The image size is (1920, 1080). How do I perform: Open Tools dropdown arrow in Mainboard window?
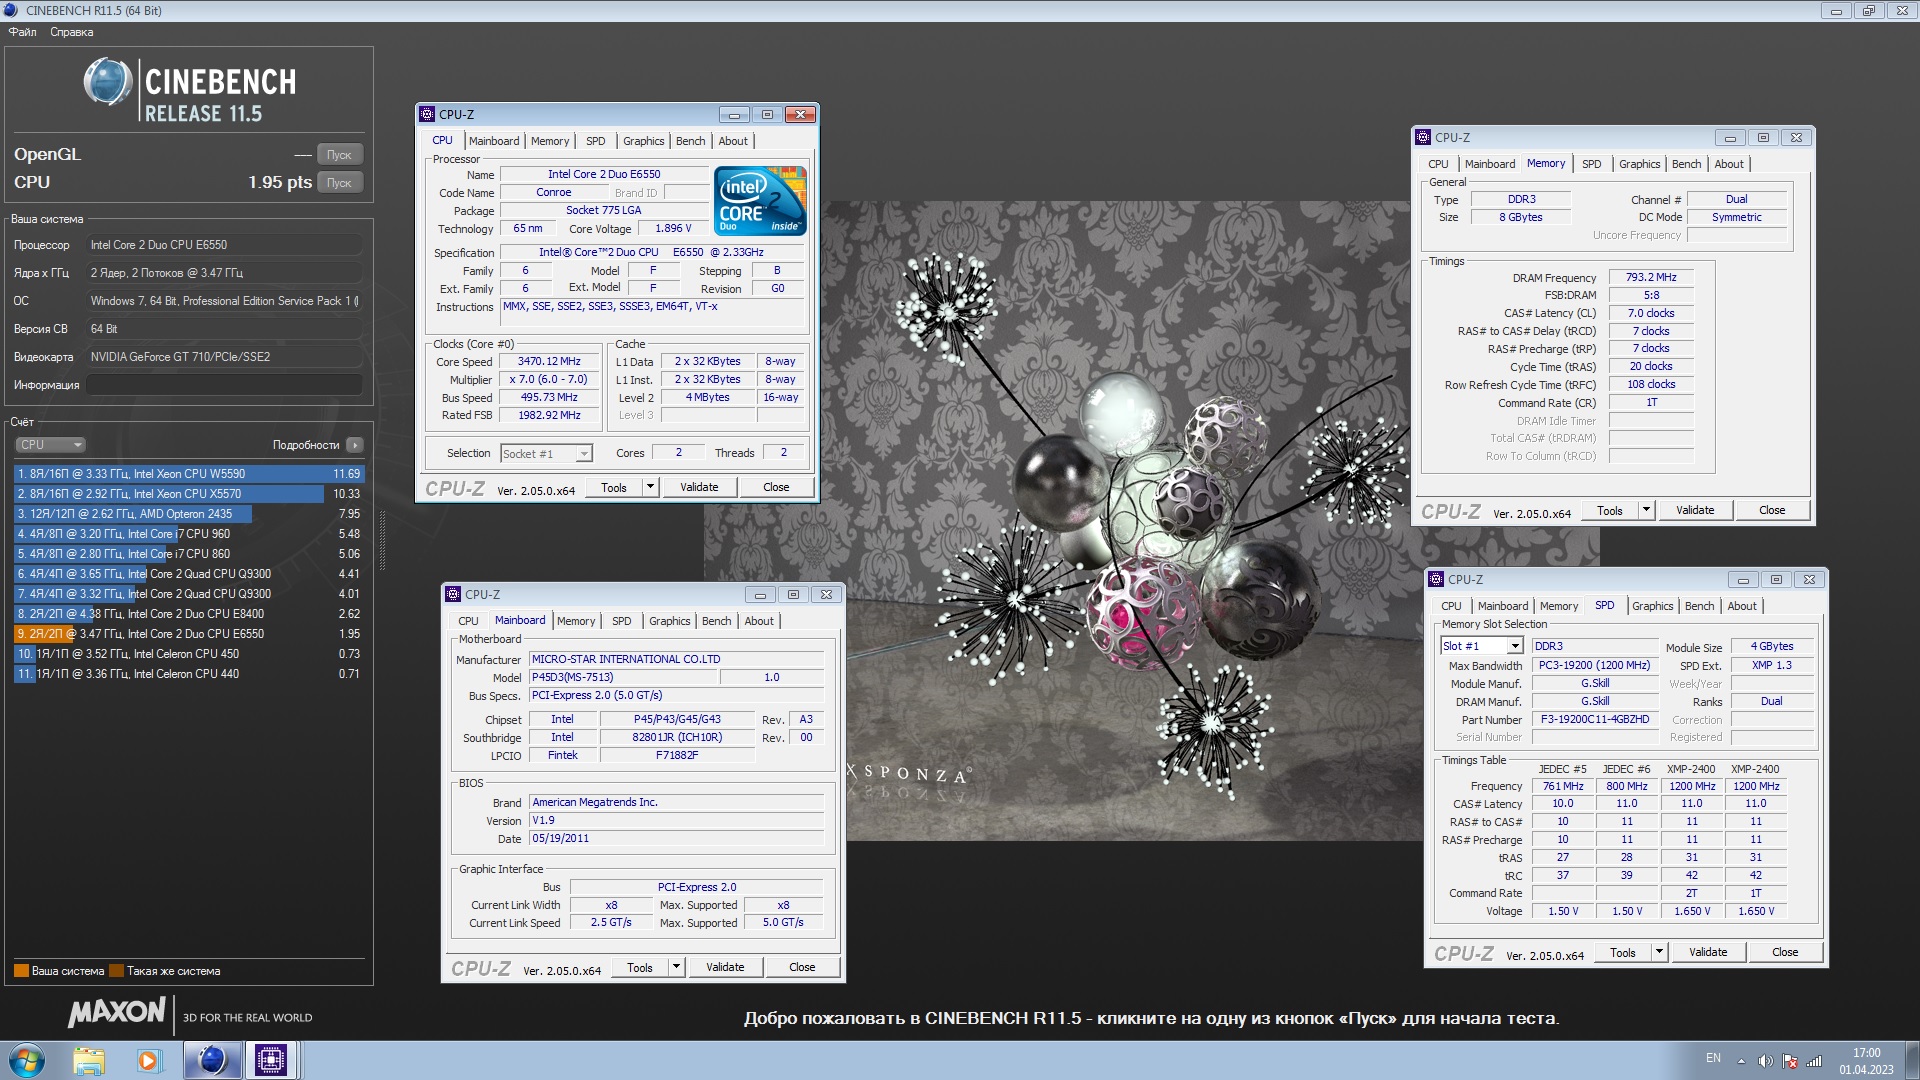pos(676,967)
